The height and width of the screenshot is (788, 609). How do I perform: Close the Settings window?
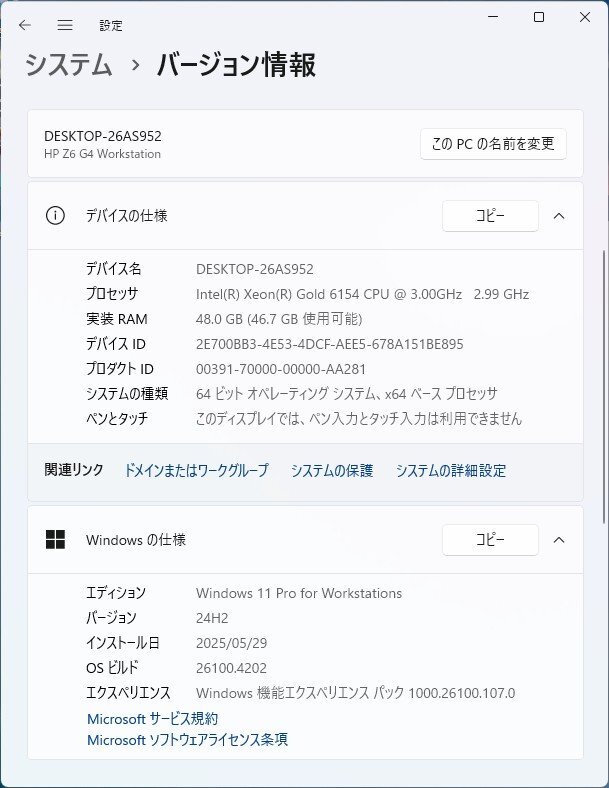(585, 17)
